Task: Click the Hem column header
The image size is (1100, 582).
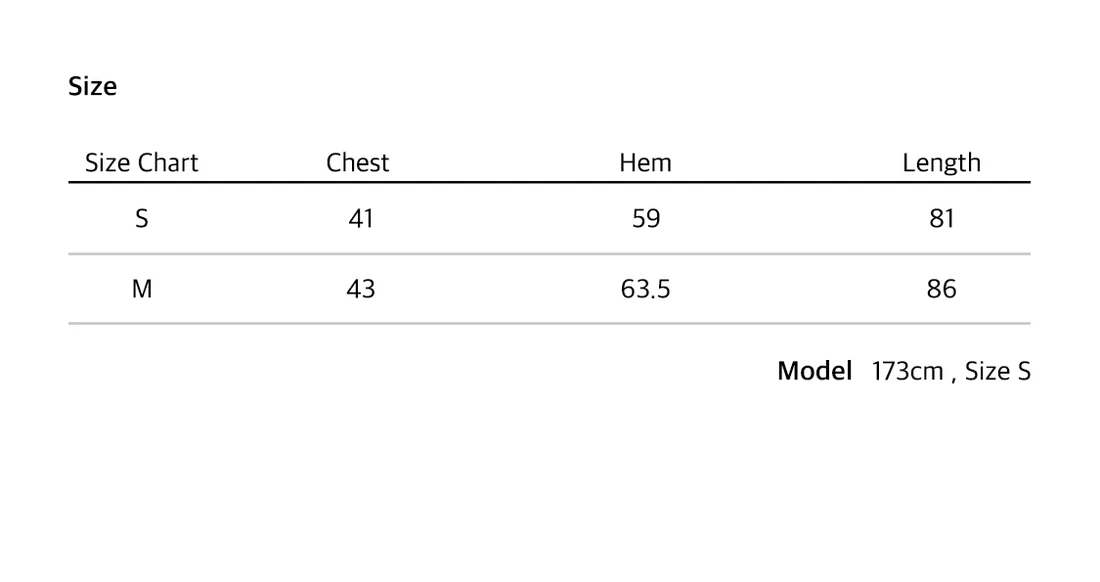Action: 645,163
